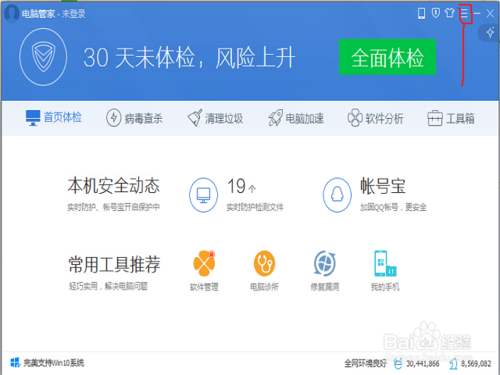Click the 轻巧实用，解决电脑问题 subtitle
Viewport: 500px width, 375px height.
[108, 286]
